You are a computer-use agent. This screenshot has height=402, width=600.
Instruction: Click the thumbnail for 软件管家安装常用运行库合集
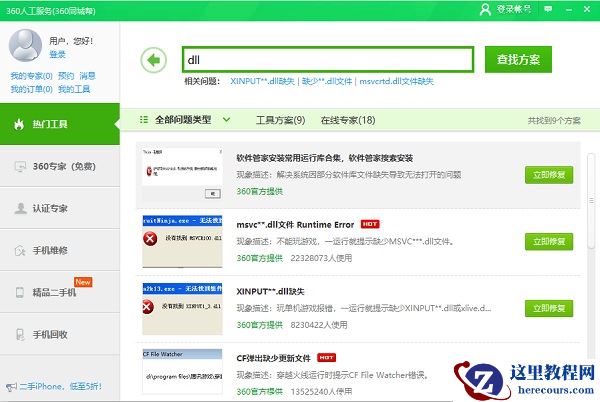pos(182,175)
